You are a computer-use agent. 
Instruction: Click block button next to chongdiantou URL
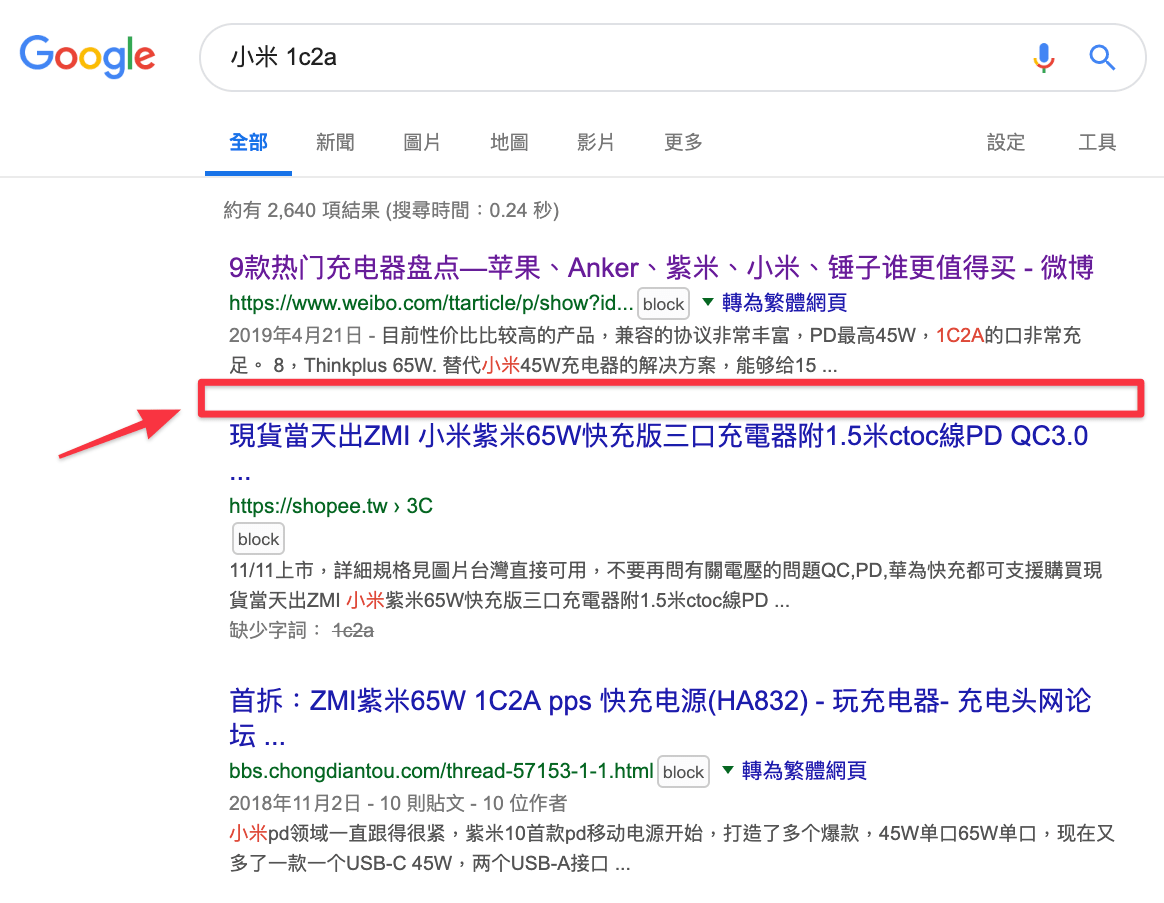[x=684, y=772]
